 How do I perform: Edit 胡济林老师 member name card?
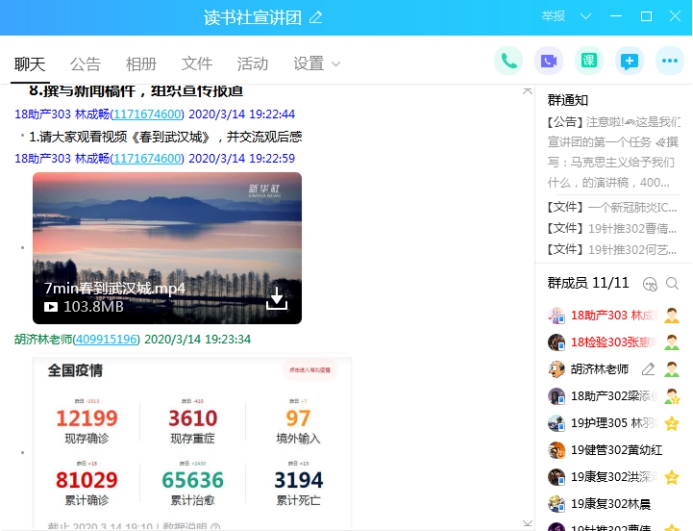[648, 369]
